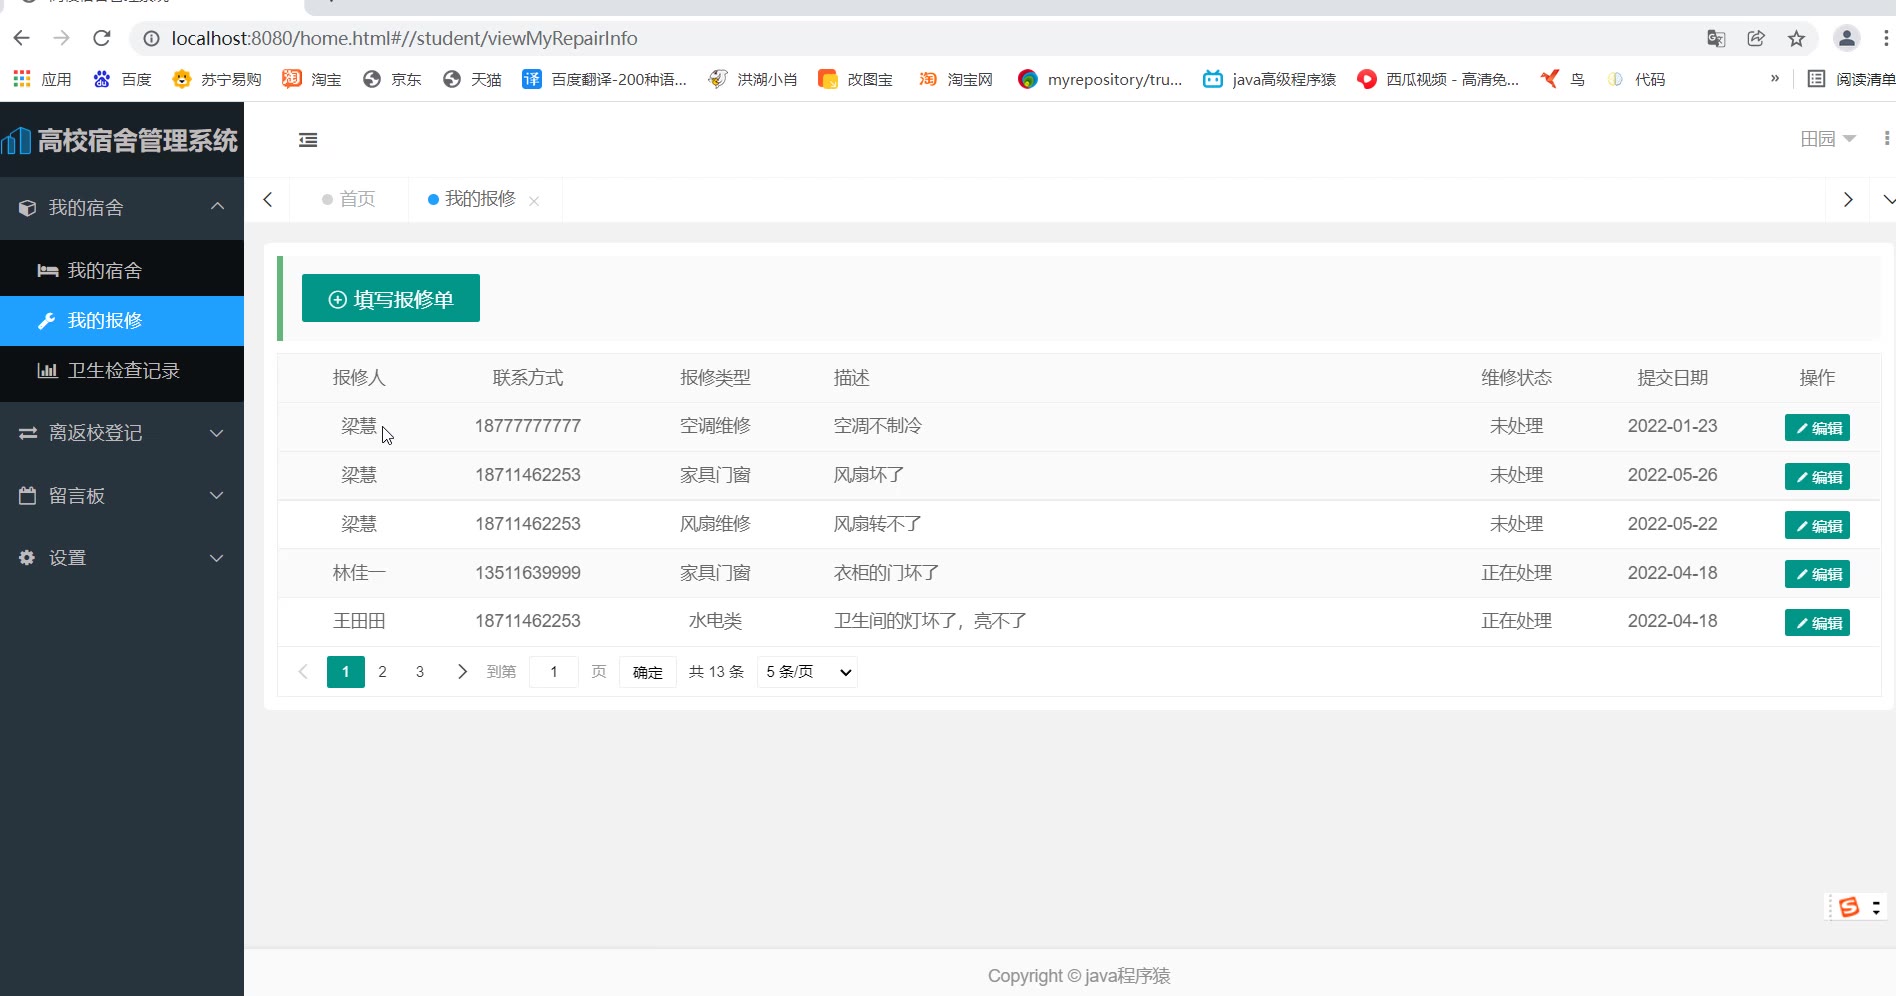This screenshot has height=996, width=1896.
Task: Open the 应用 apps bookmark
Action: click(42, 79)
